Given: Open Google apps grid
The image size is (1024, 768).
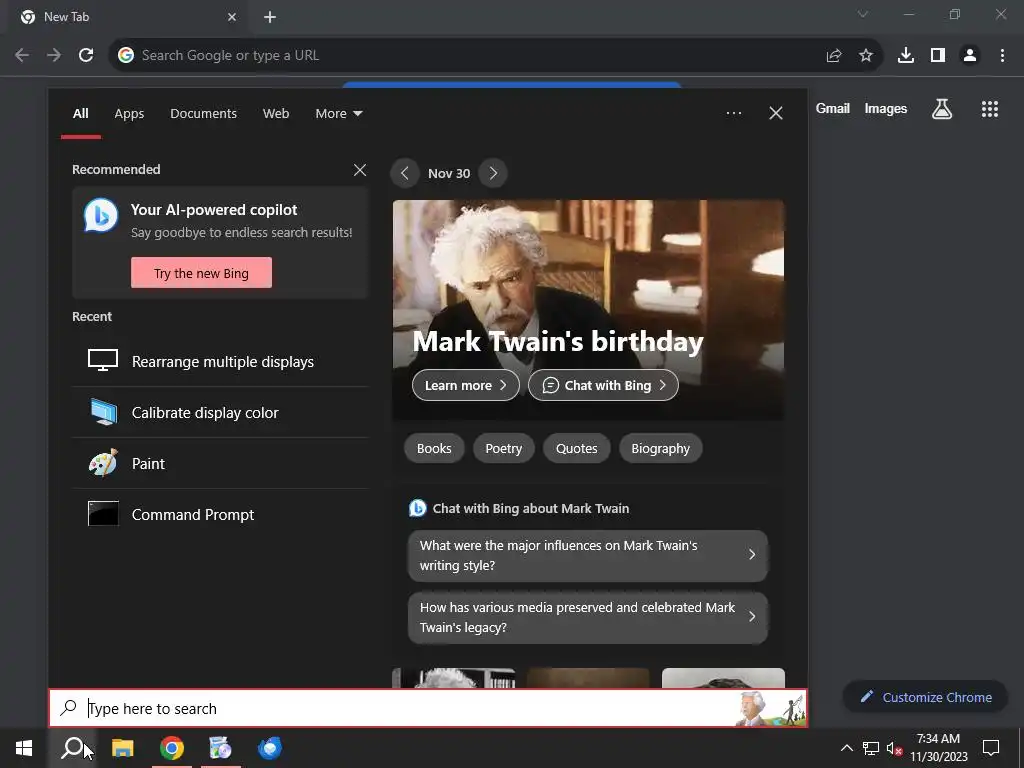Looking at the screenshot, I should (x=990, y=109).
